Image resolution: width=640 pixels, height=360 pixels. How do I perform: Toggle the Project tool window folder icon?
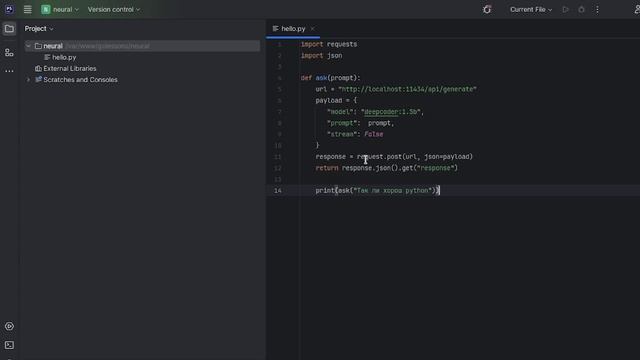pyautogui.click(x=9, y=29)
